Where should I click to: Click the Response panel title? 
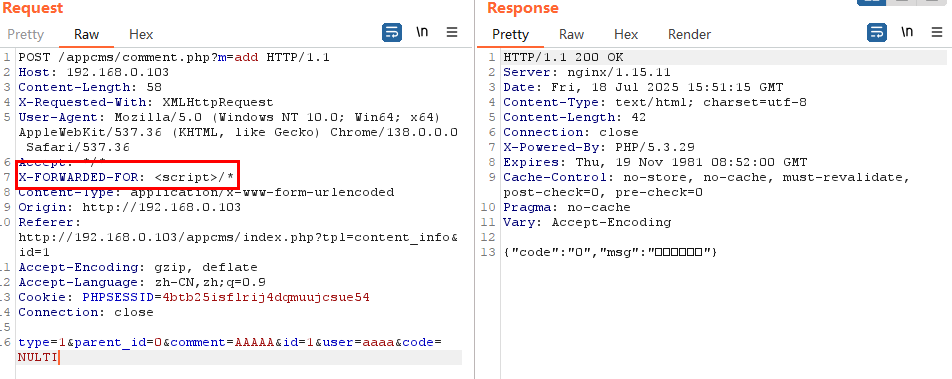(523, 9)
